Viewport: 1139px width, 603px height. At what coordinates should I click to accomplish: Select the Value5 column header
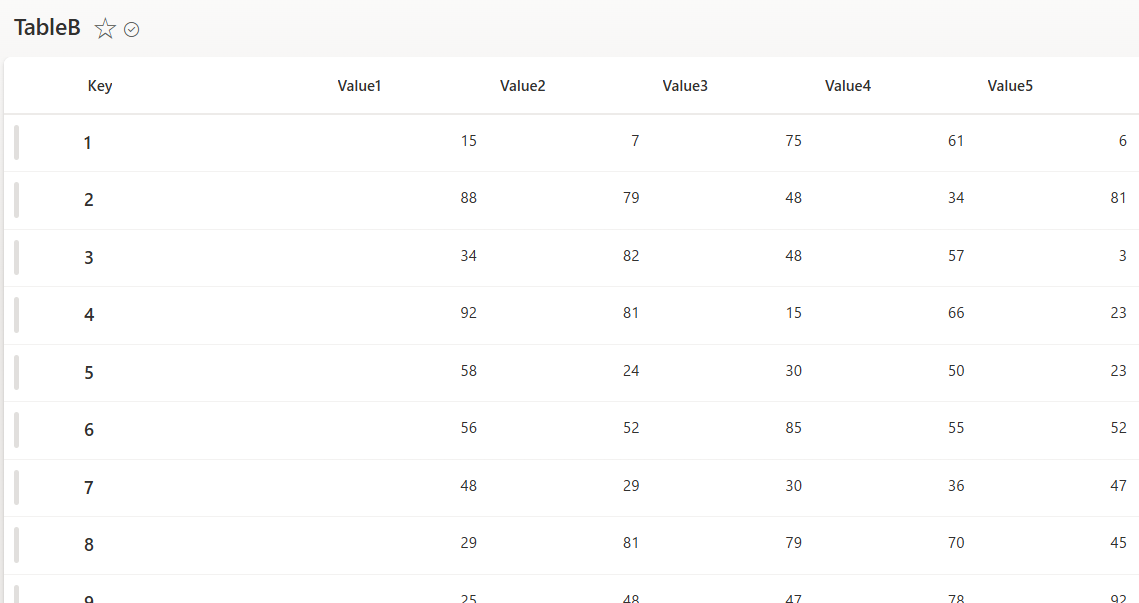pos(1010,86)
